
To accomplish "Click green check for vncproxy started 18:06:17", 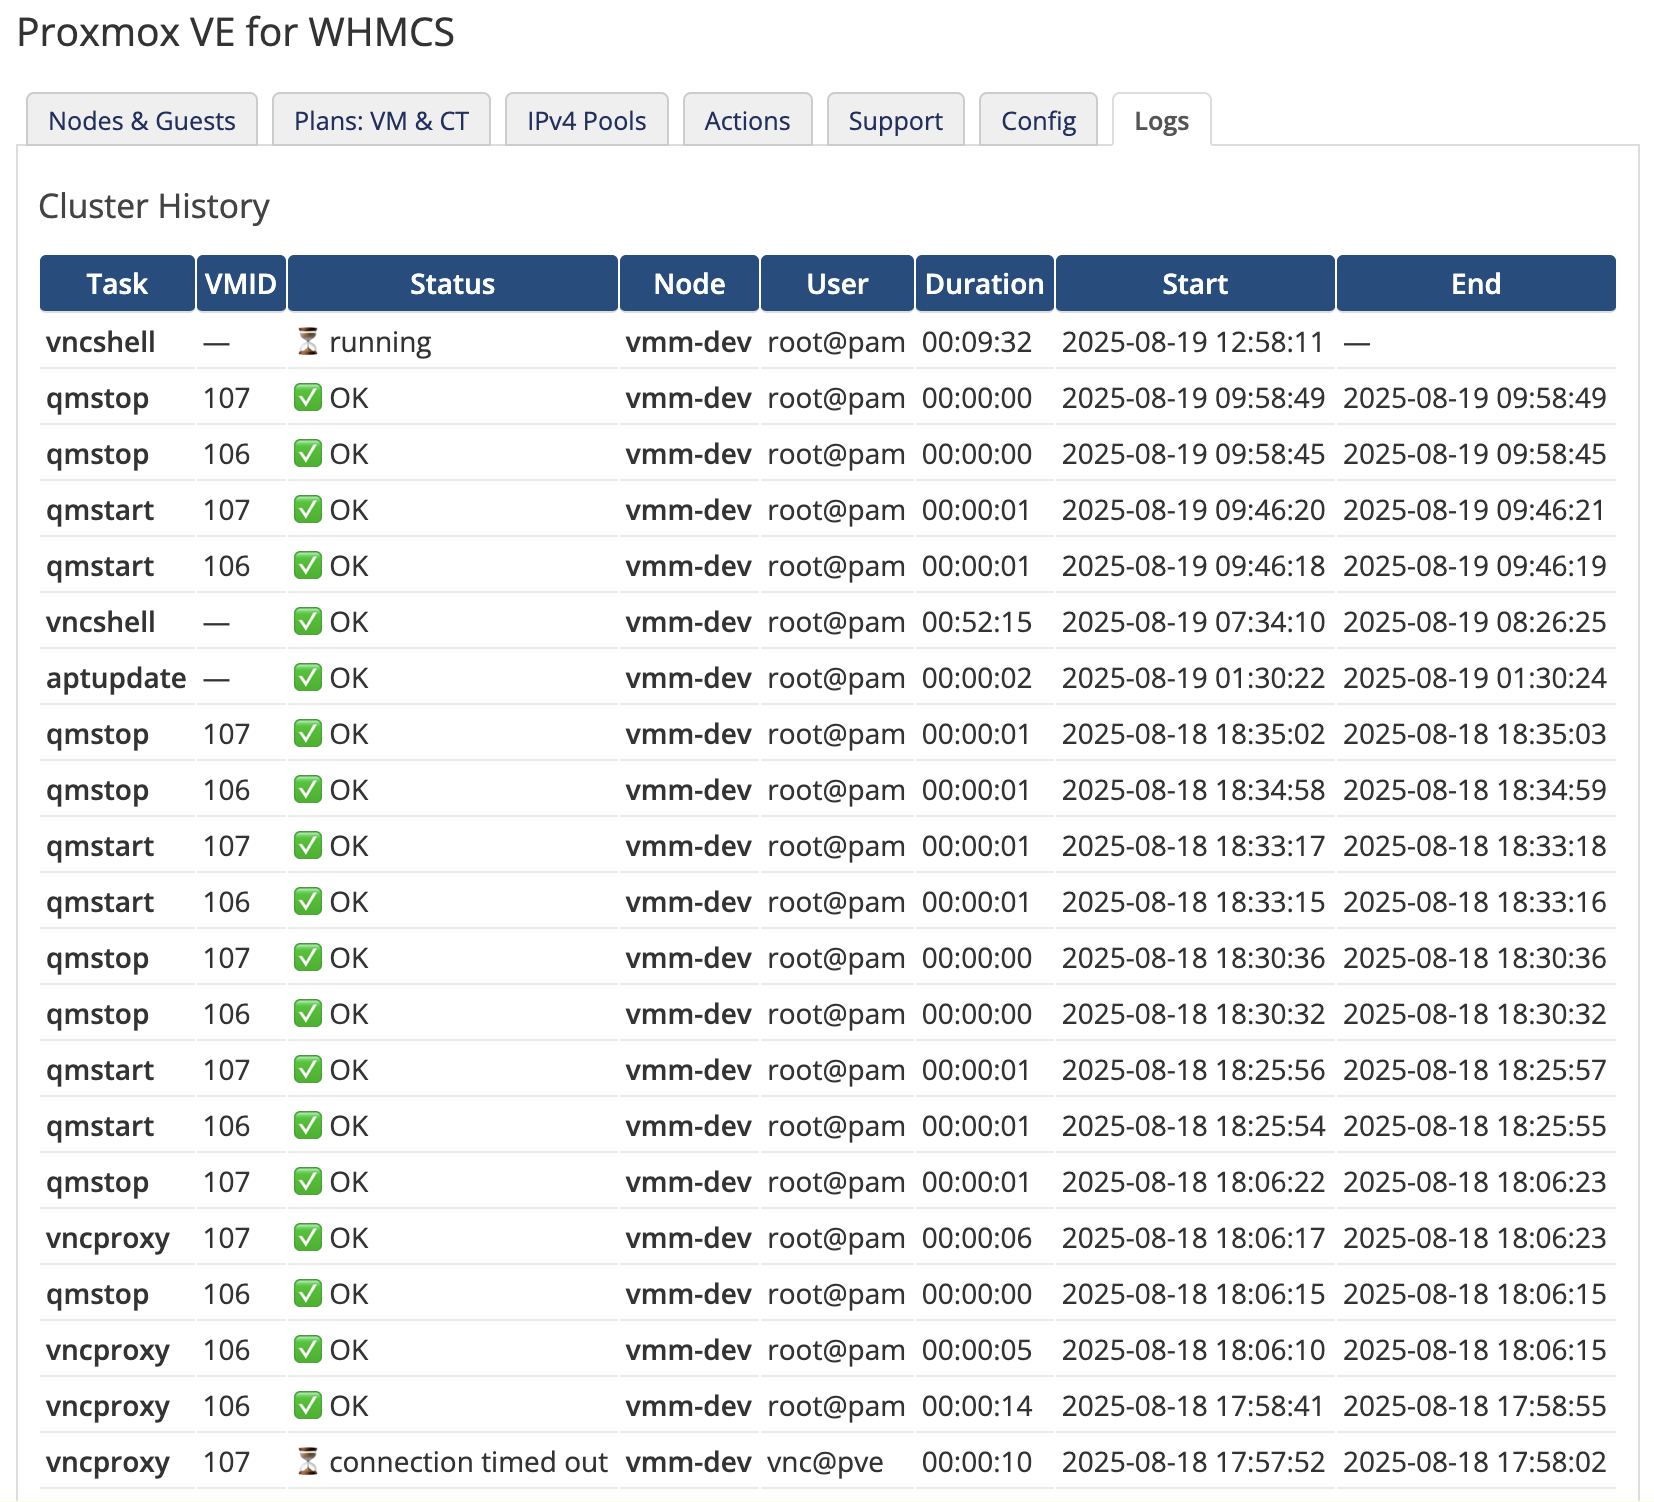I will pyautogui.click(x=308, y=1238).
